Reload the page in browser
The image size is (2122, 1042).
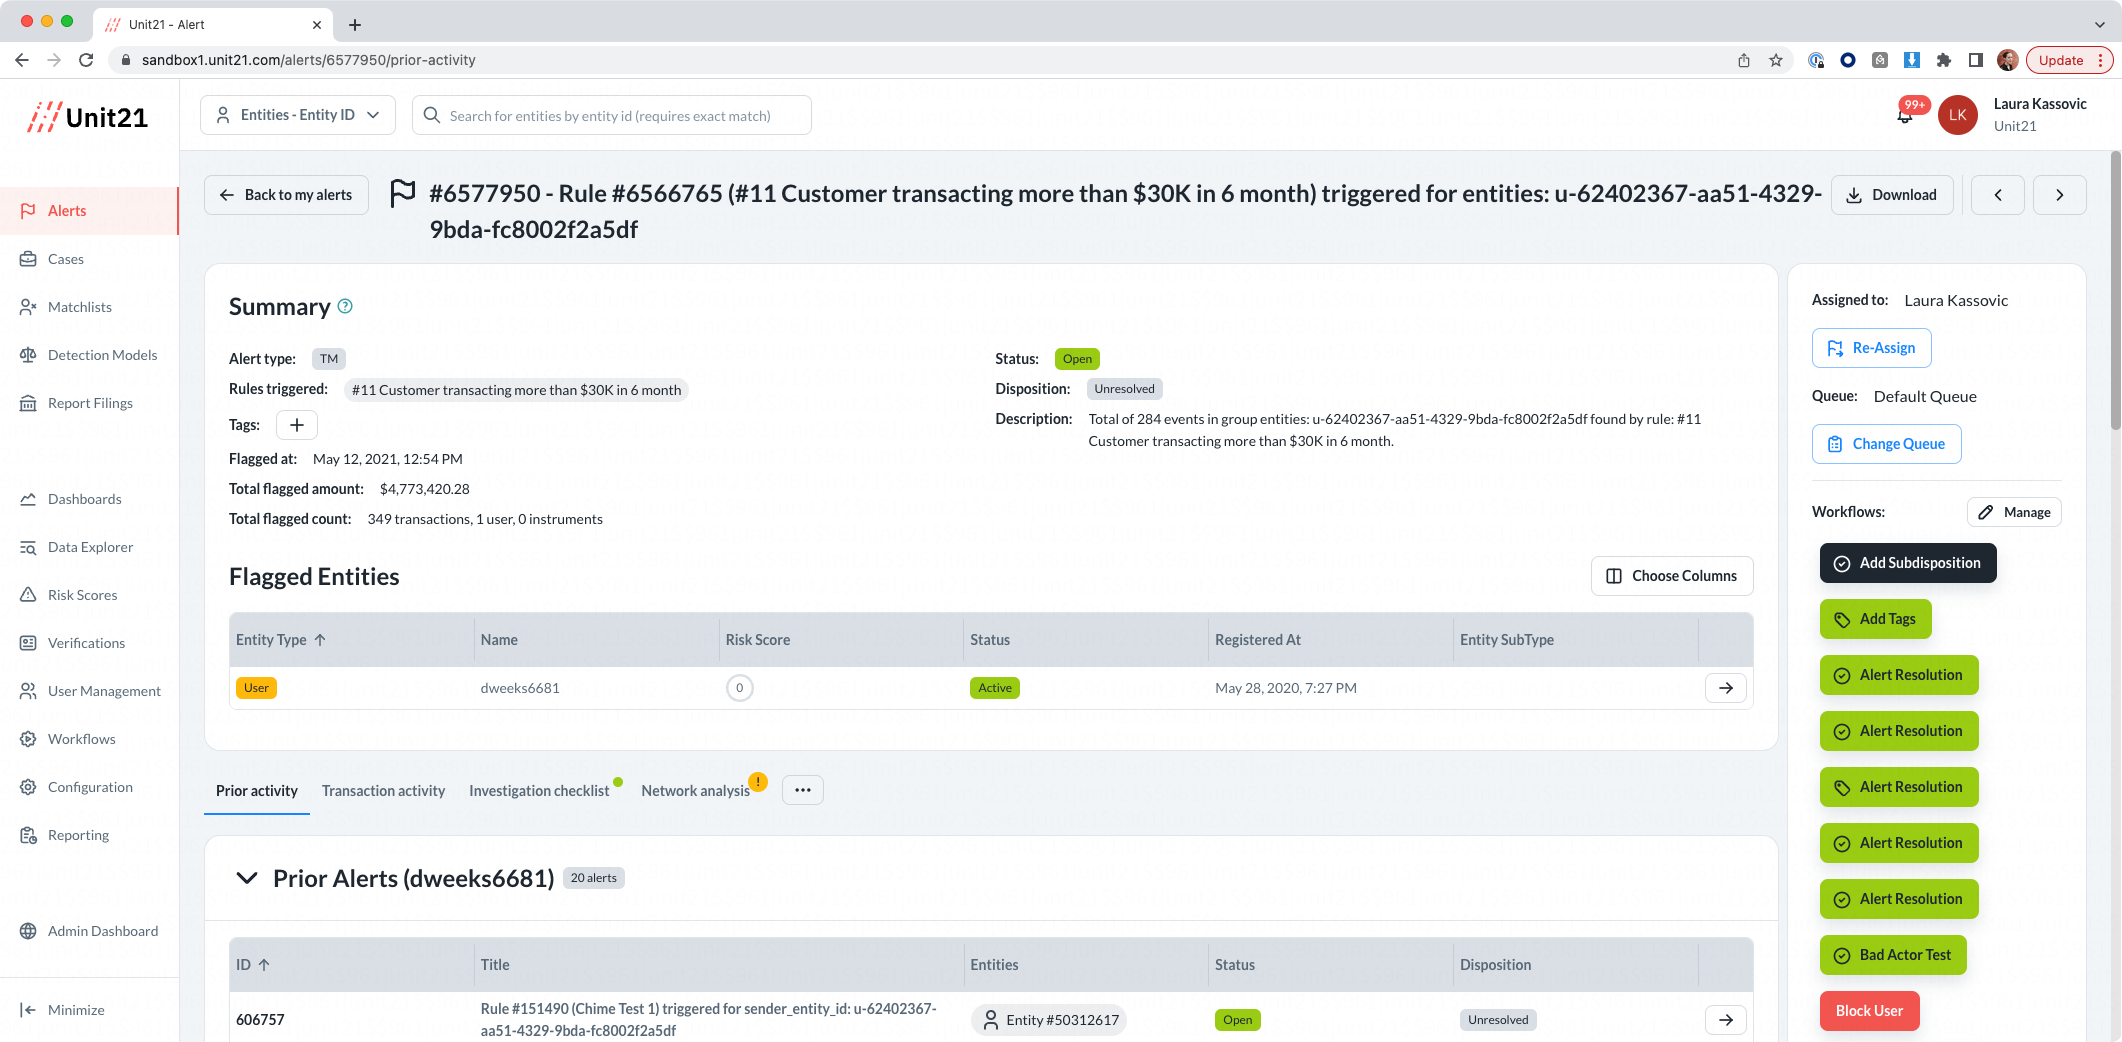click(86, 60)
